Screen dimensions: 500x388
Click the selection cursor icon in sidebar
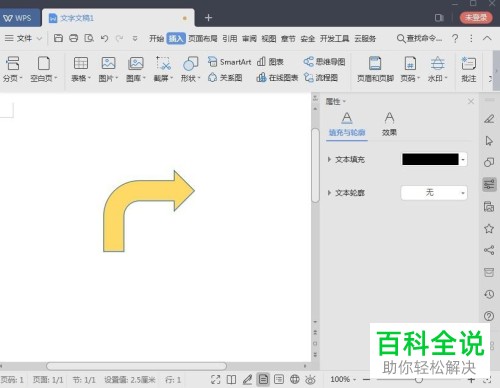coord(489,141)
